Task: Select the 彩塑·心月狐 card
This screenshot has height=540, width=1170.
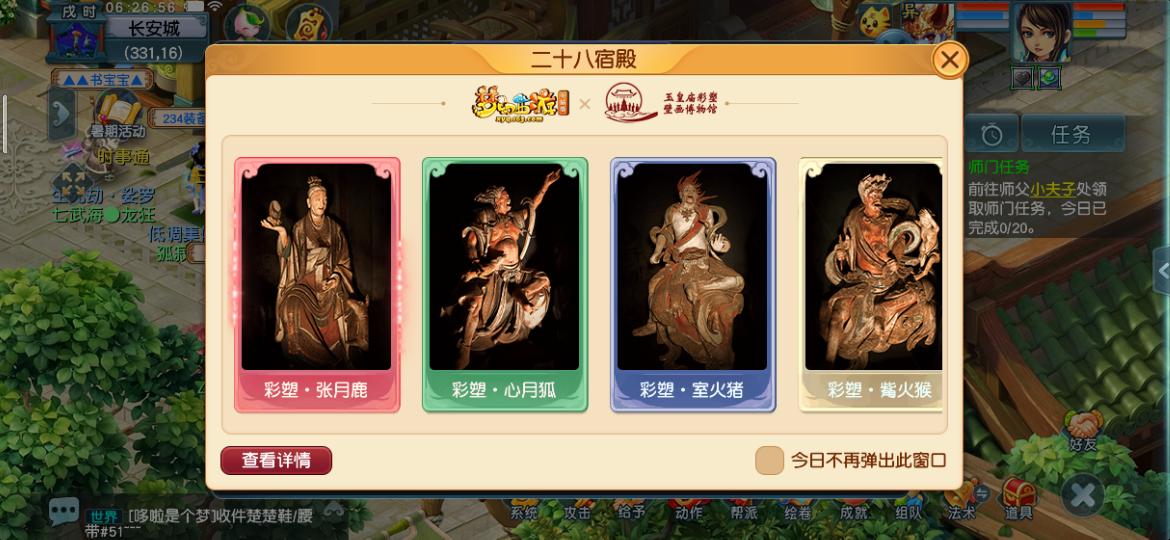Action: pyautogui.click(x=505, y=285)
